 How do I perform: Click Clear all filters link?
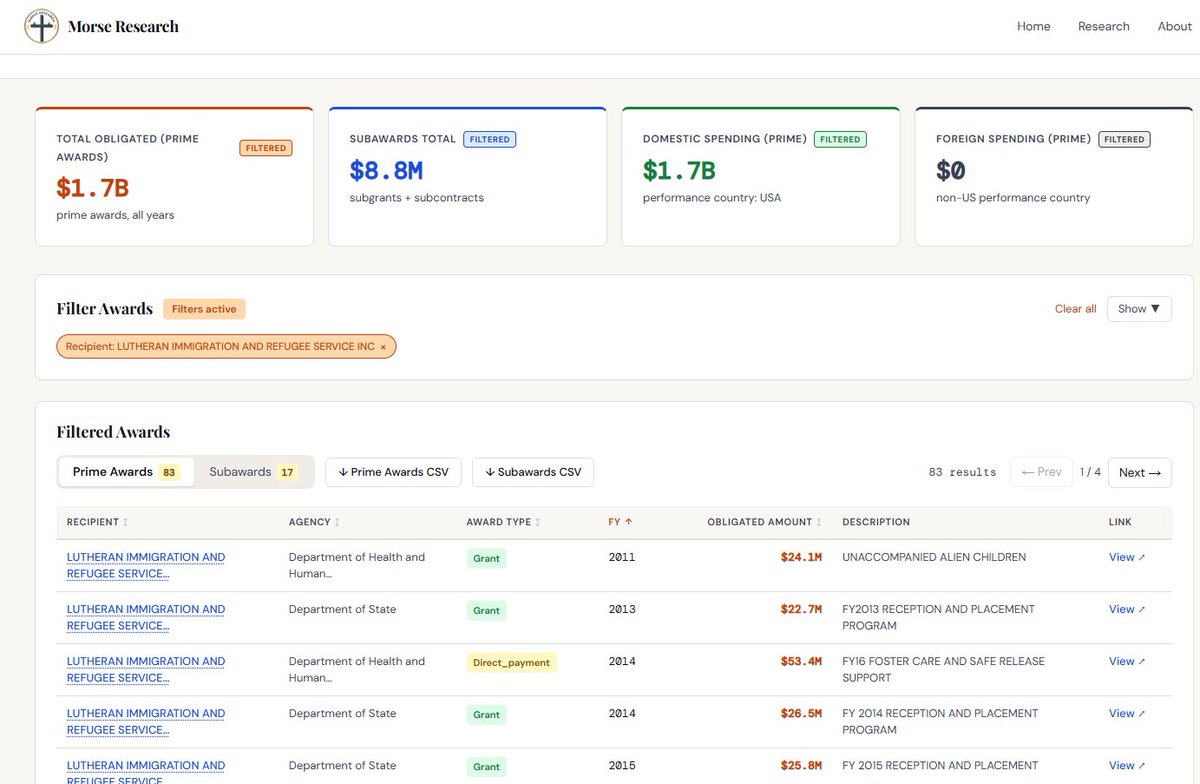pos(1075,309)
